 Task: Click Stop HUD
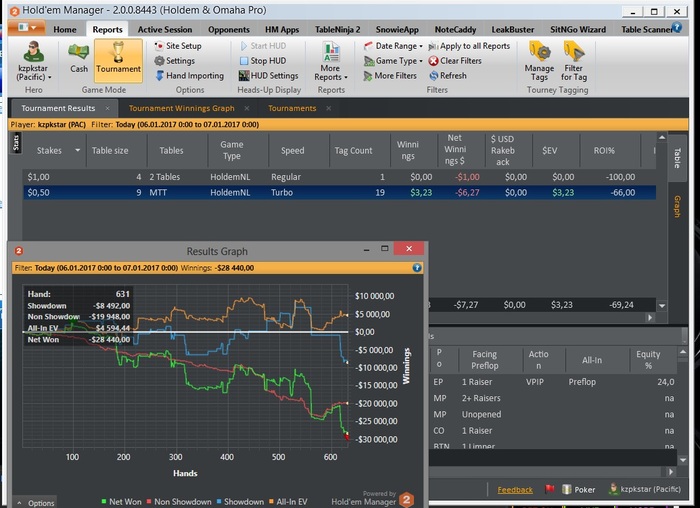[x=266, y=61]
